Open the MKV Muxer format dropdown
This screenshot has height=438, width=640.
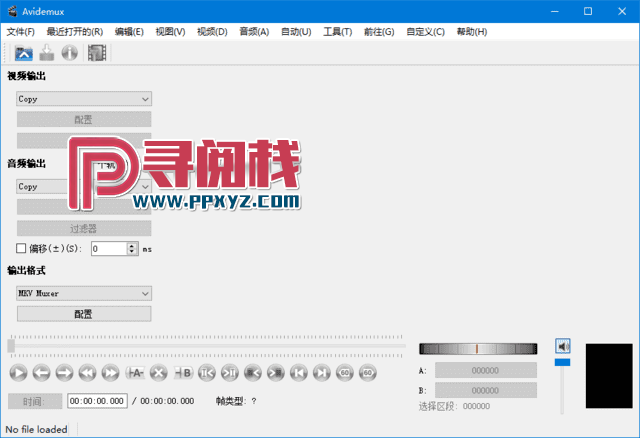click(x=84, y=293)
